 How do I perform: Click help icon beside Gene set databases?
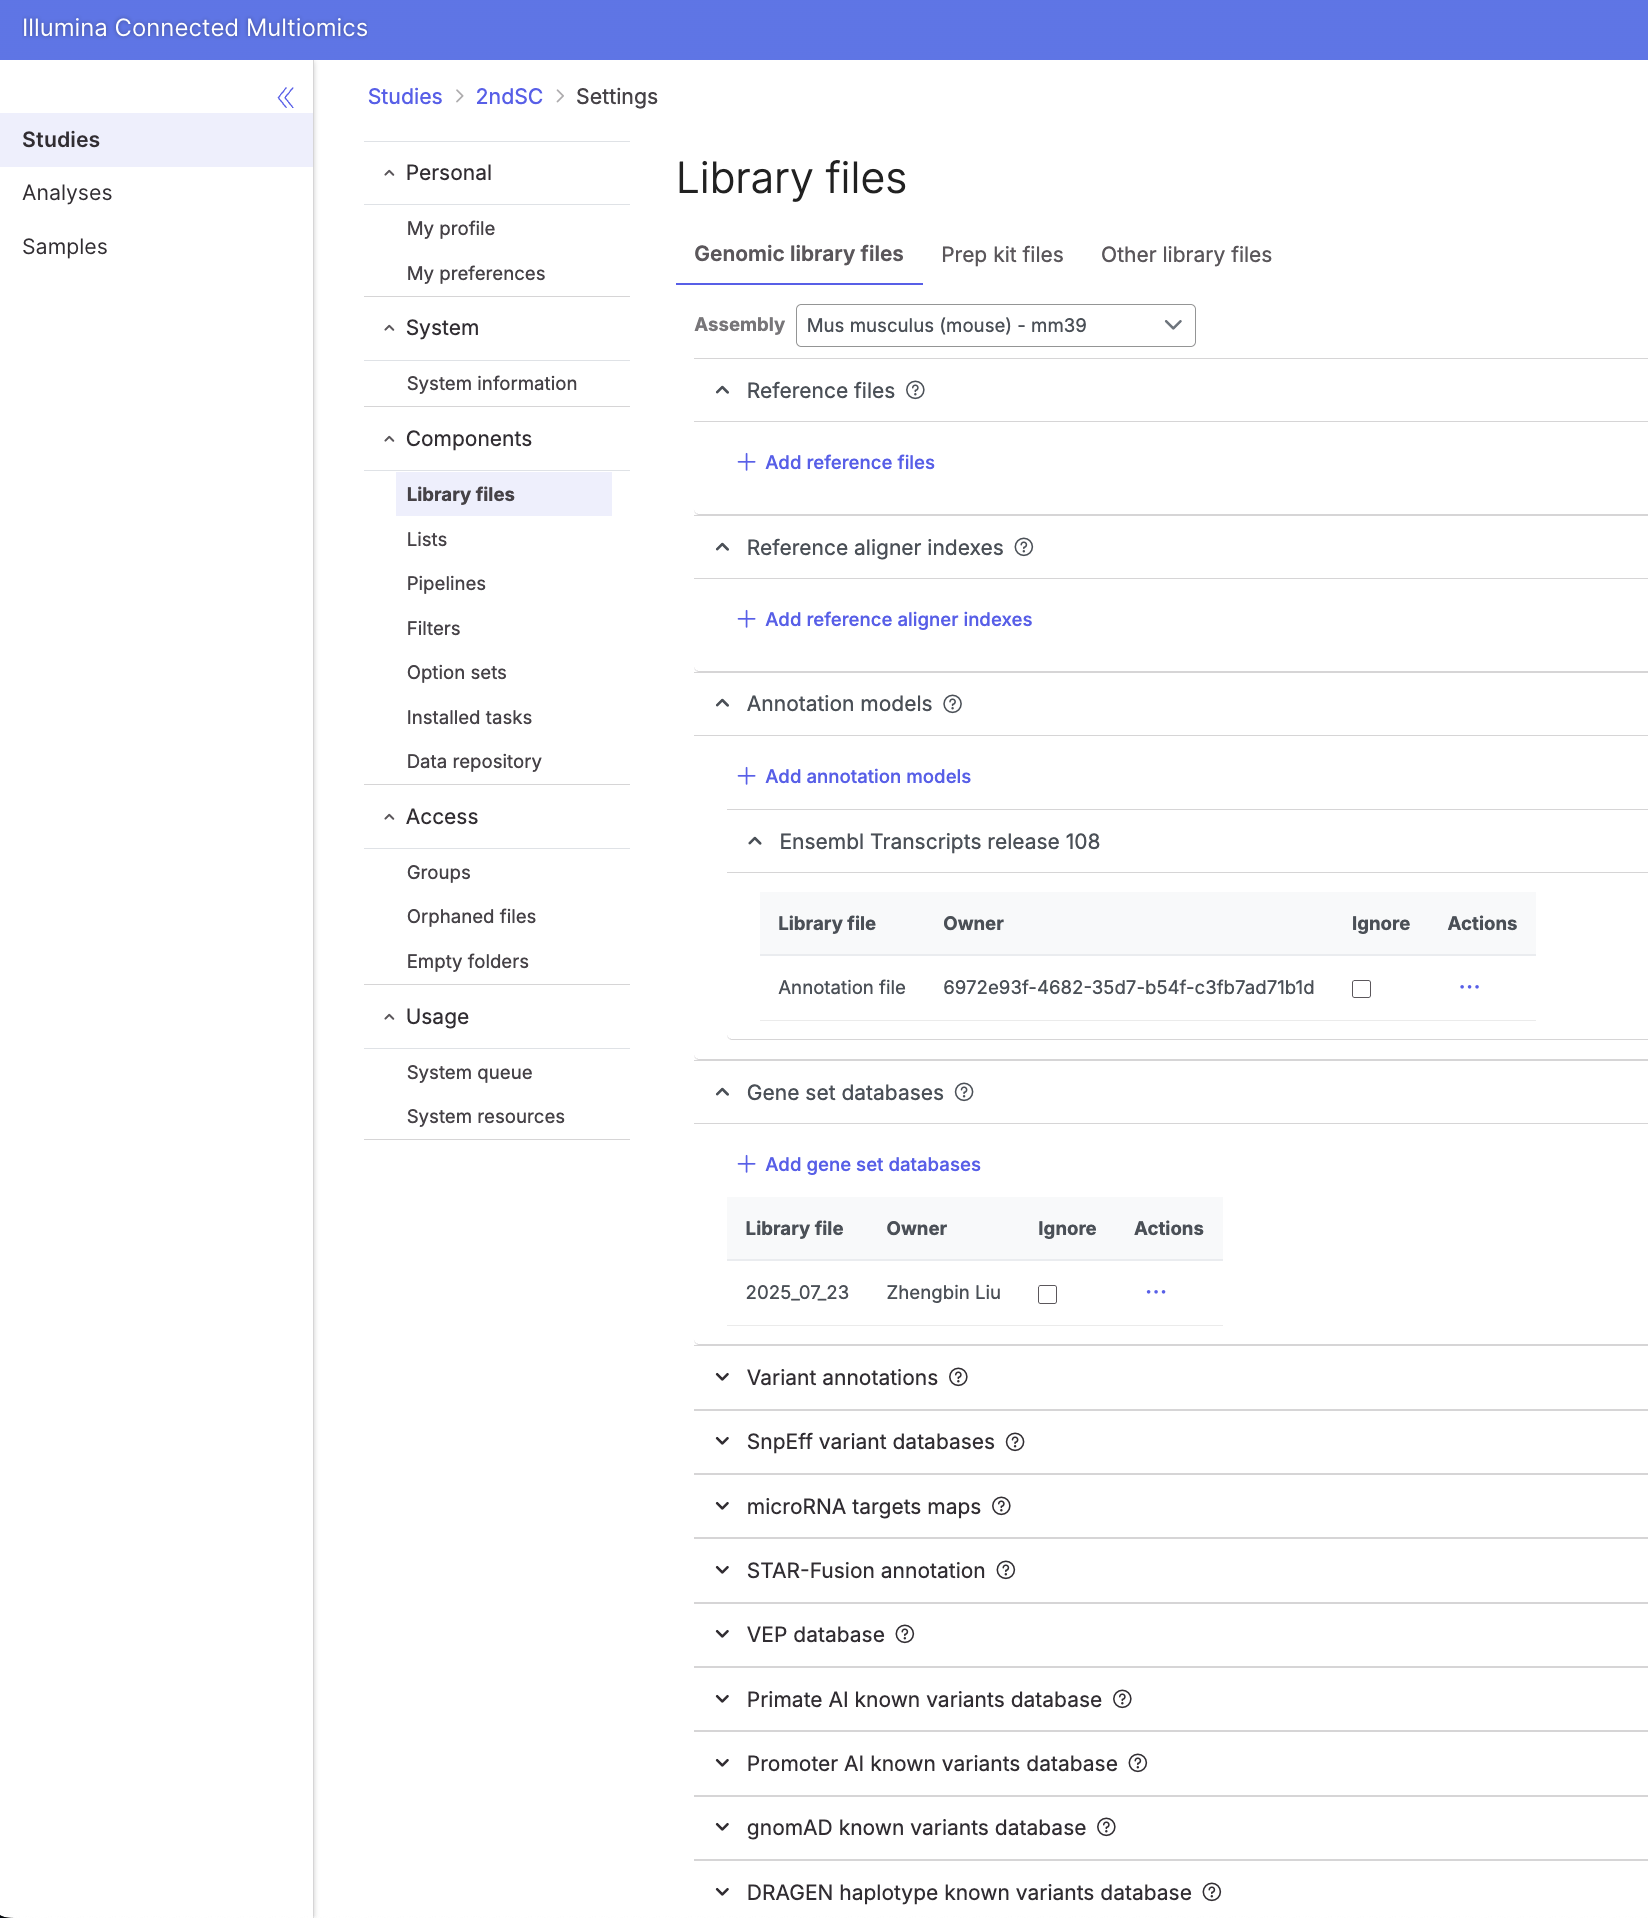tap(963, 1092)
